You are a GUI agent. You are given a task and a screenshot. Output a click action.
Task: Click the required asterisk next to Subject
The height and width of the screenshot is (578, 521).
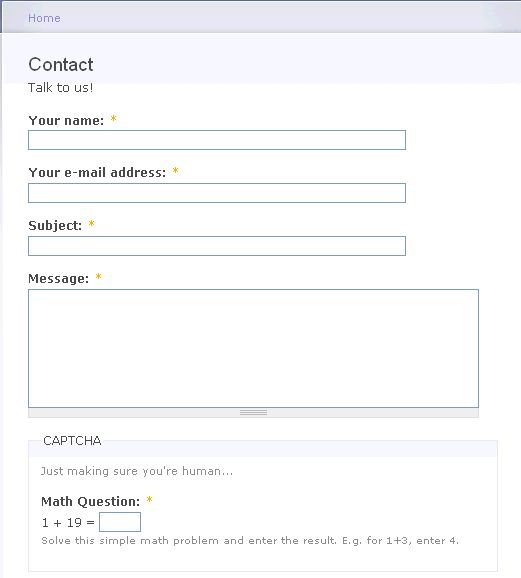tap(91, 224)
